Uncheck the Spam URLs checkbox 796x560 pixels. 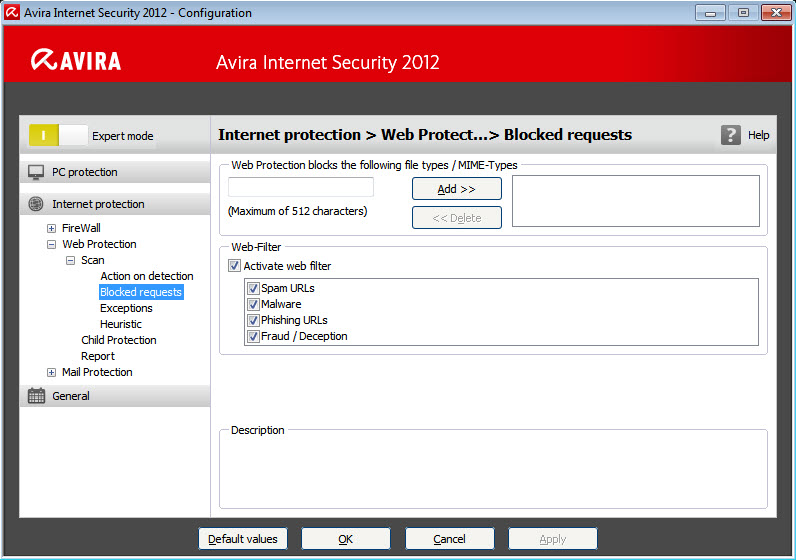coord(253,288)
